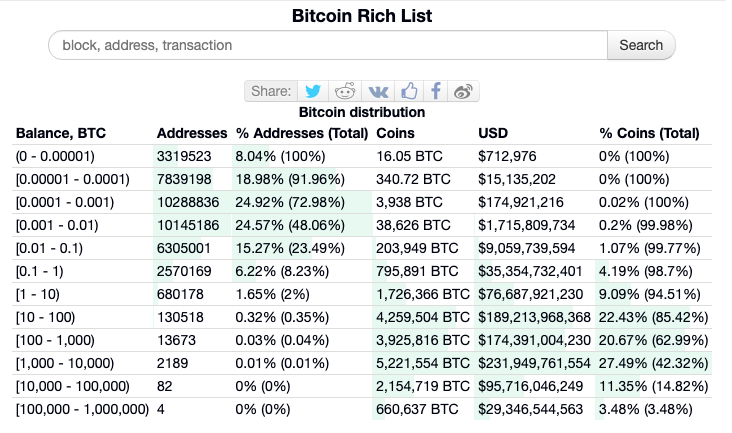
Task: Share the page on Twitter
Action: pos(313,91)
